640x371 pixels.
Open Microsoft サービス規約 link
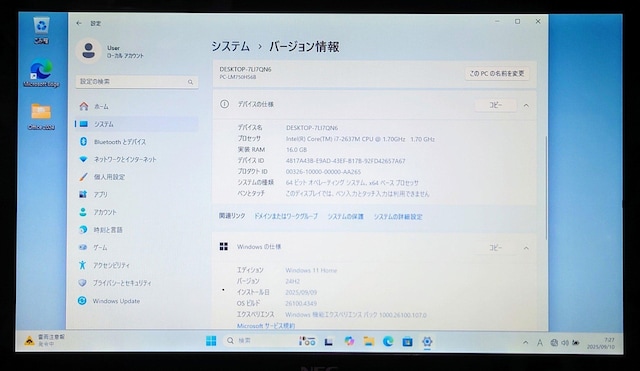pyautogui.click(x=266, y=326)
